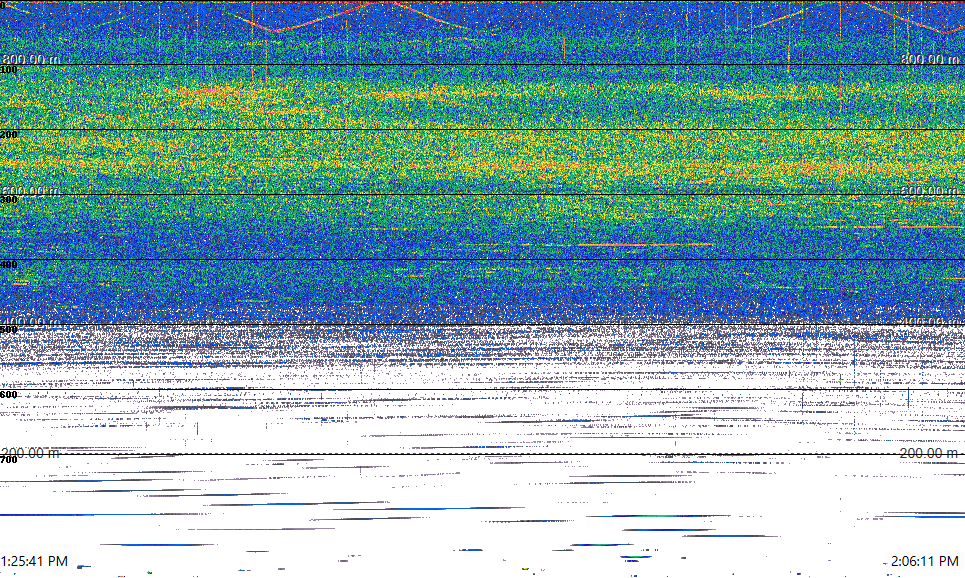The width and height of the screenshot is (965, 578).
Task: Select the 100 depth gridline label
Action: (9, 70)
